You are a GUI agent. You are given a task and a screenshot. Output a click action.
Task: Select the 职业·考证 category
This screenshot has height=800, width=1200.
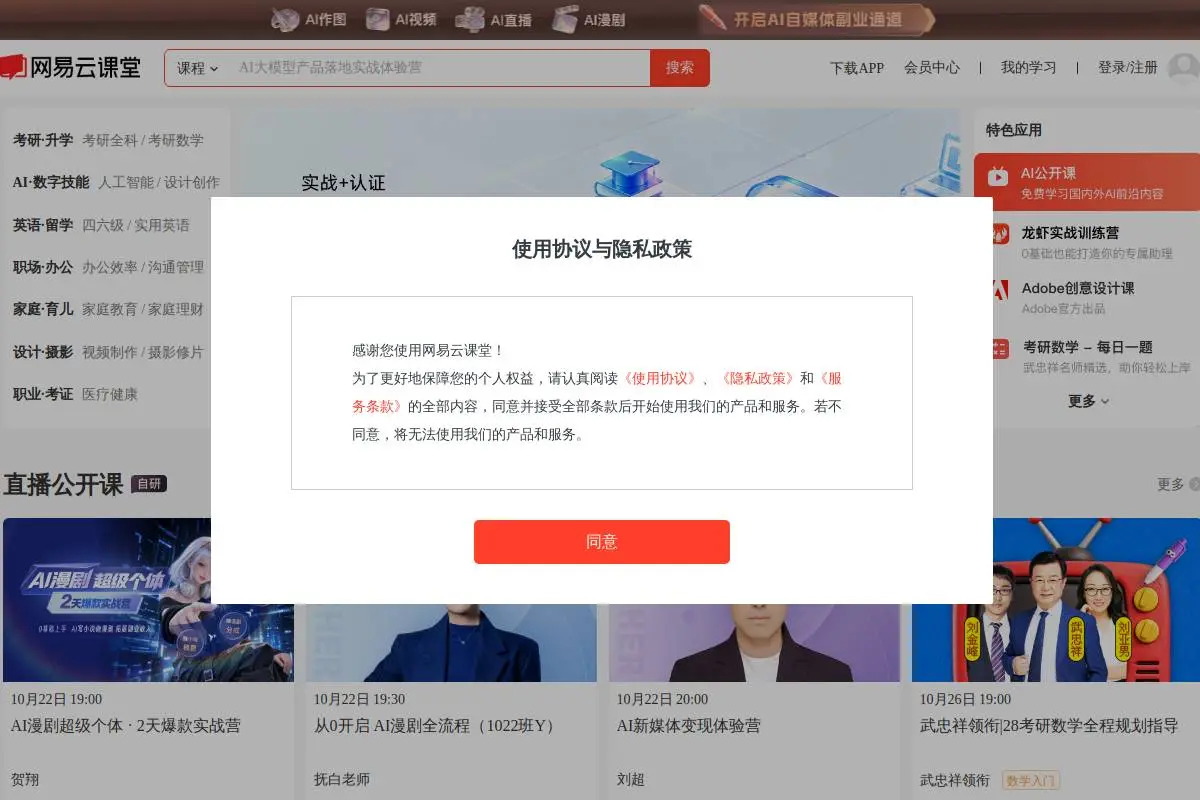[43, 394]
